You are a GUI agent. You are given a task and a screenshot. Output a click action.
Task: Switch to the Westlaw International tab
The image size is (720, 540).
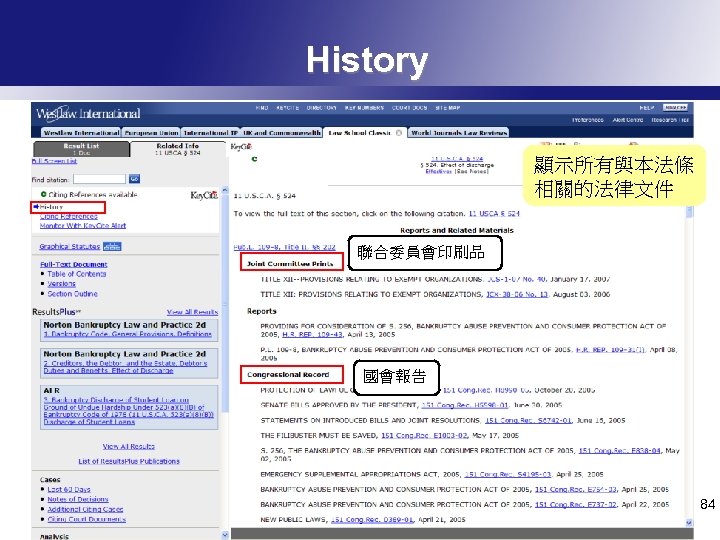pyautogui.click(x=81, y=133)
